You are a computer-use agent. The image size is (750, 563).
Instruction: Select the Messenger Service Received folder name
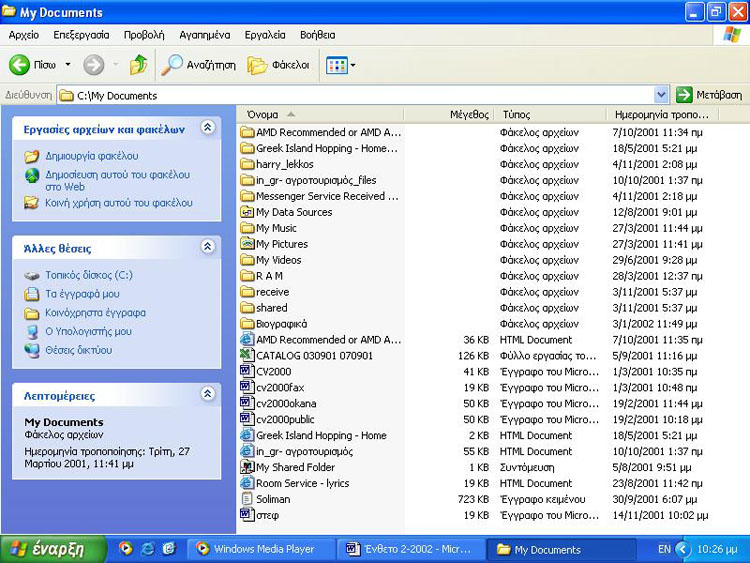click(x=327, y=196)
